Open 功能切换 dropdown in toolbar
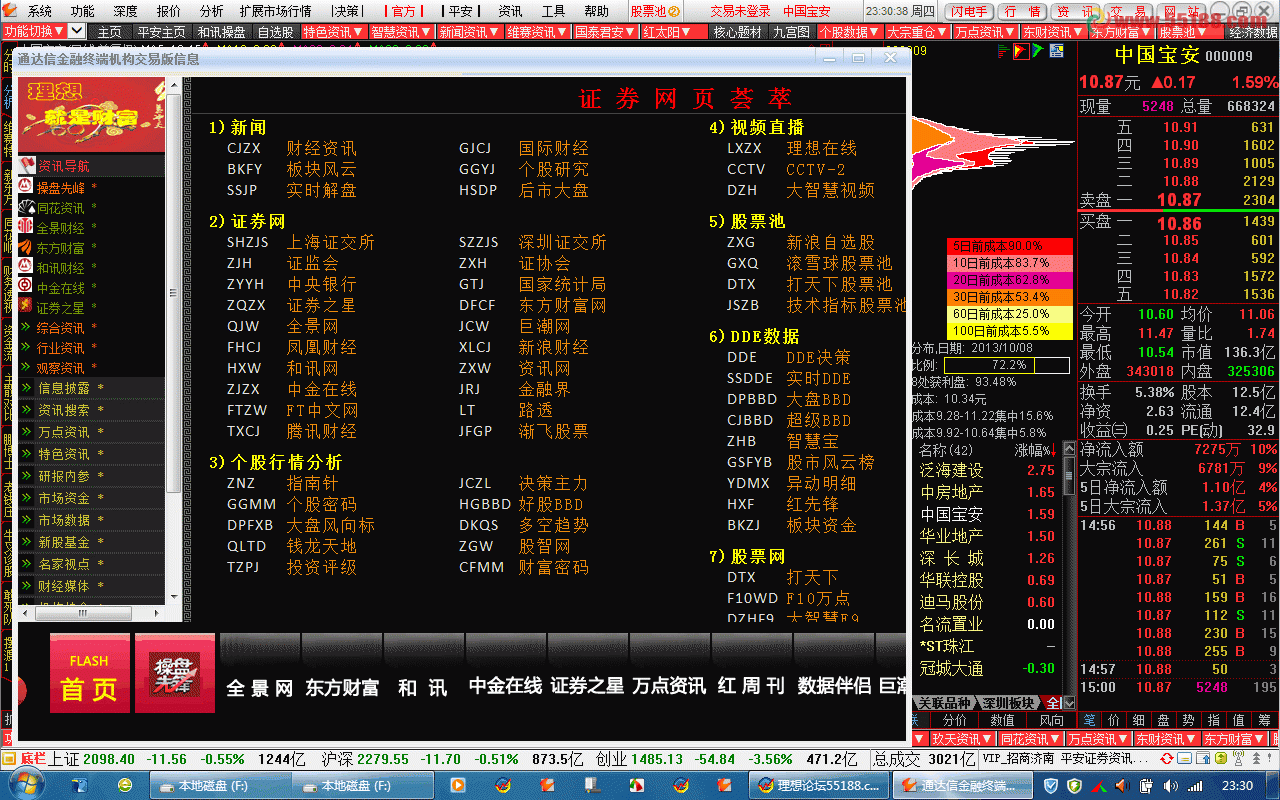The image size is (1280, 800). (34, 32)
